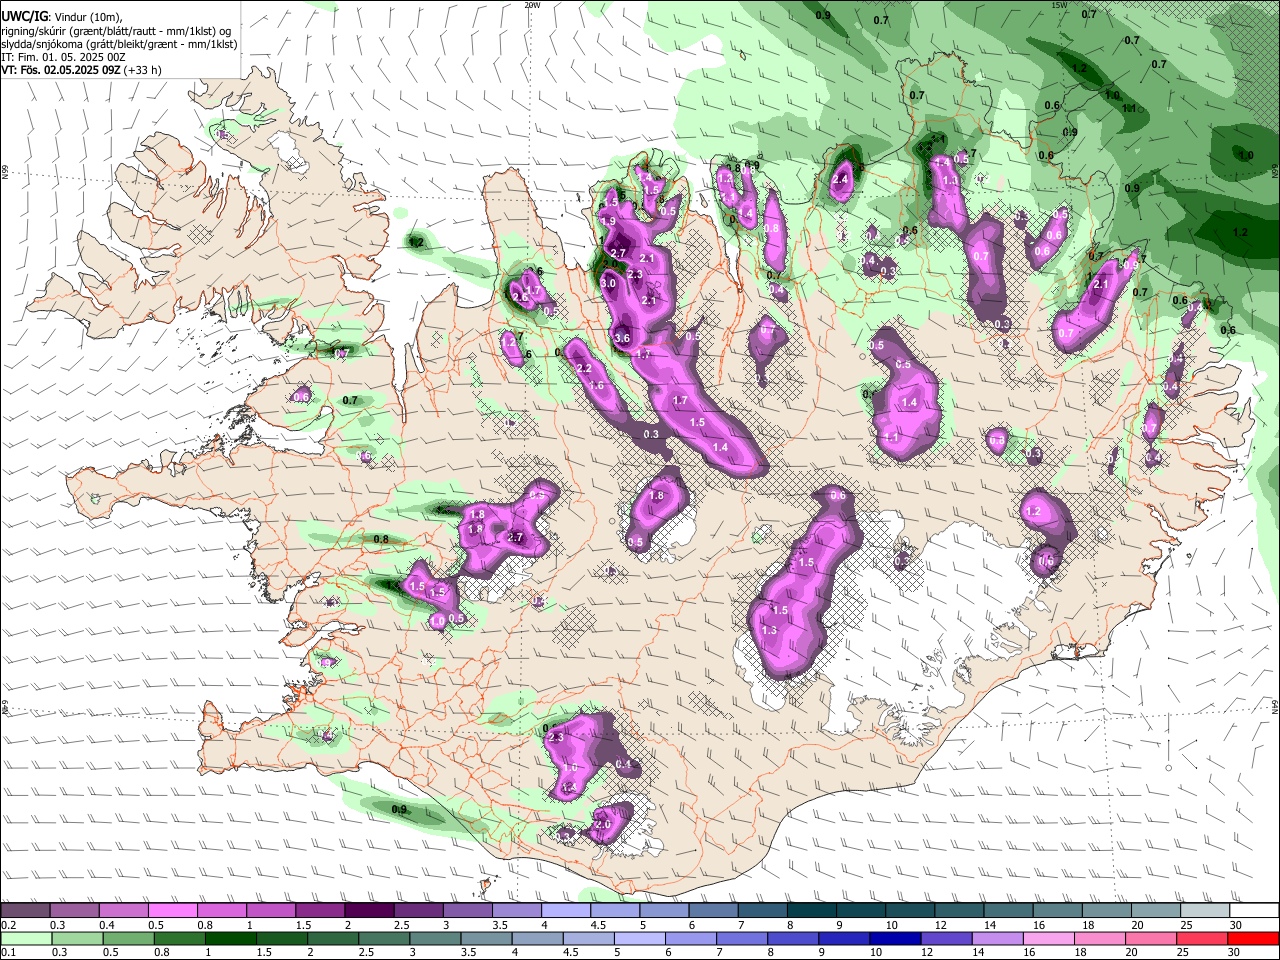
Task: Click the "15W" longitude label
Action: 1058,5
